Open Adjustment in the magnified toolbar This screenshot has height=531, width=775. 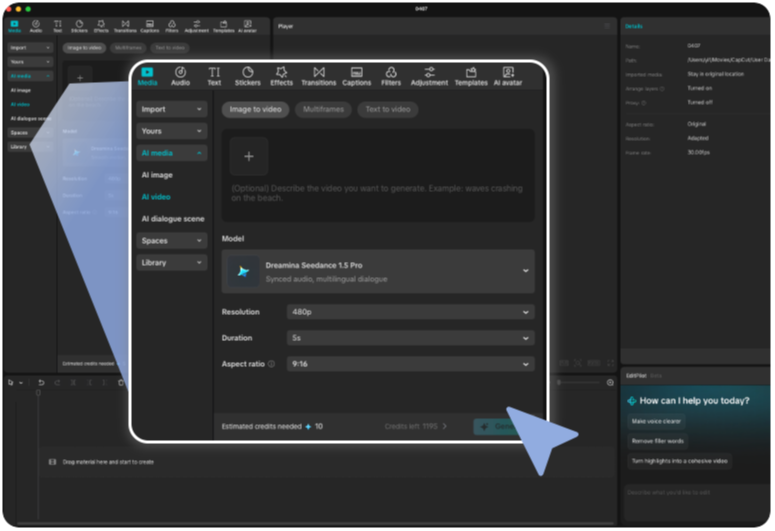pyautogui.click(x=429, y=77)
